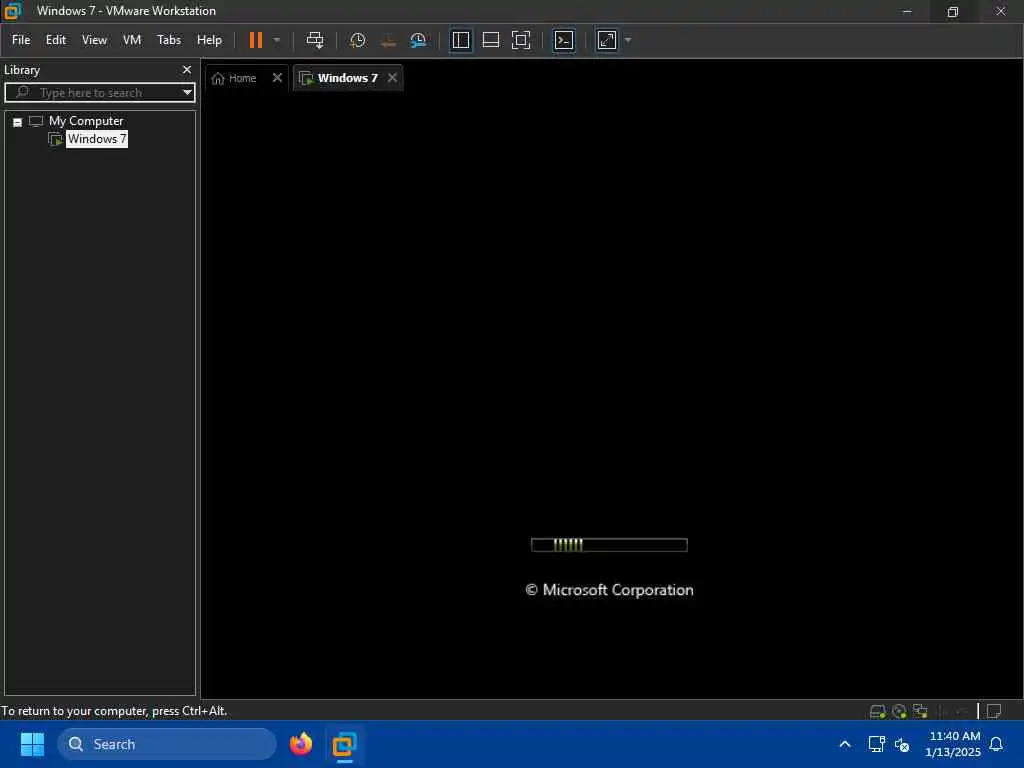Send Ctrl+Alt+Del to the virtual machine
Viewport: 1024px width, 768px height.
pyautogui.click(x=315, y=40)
